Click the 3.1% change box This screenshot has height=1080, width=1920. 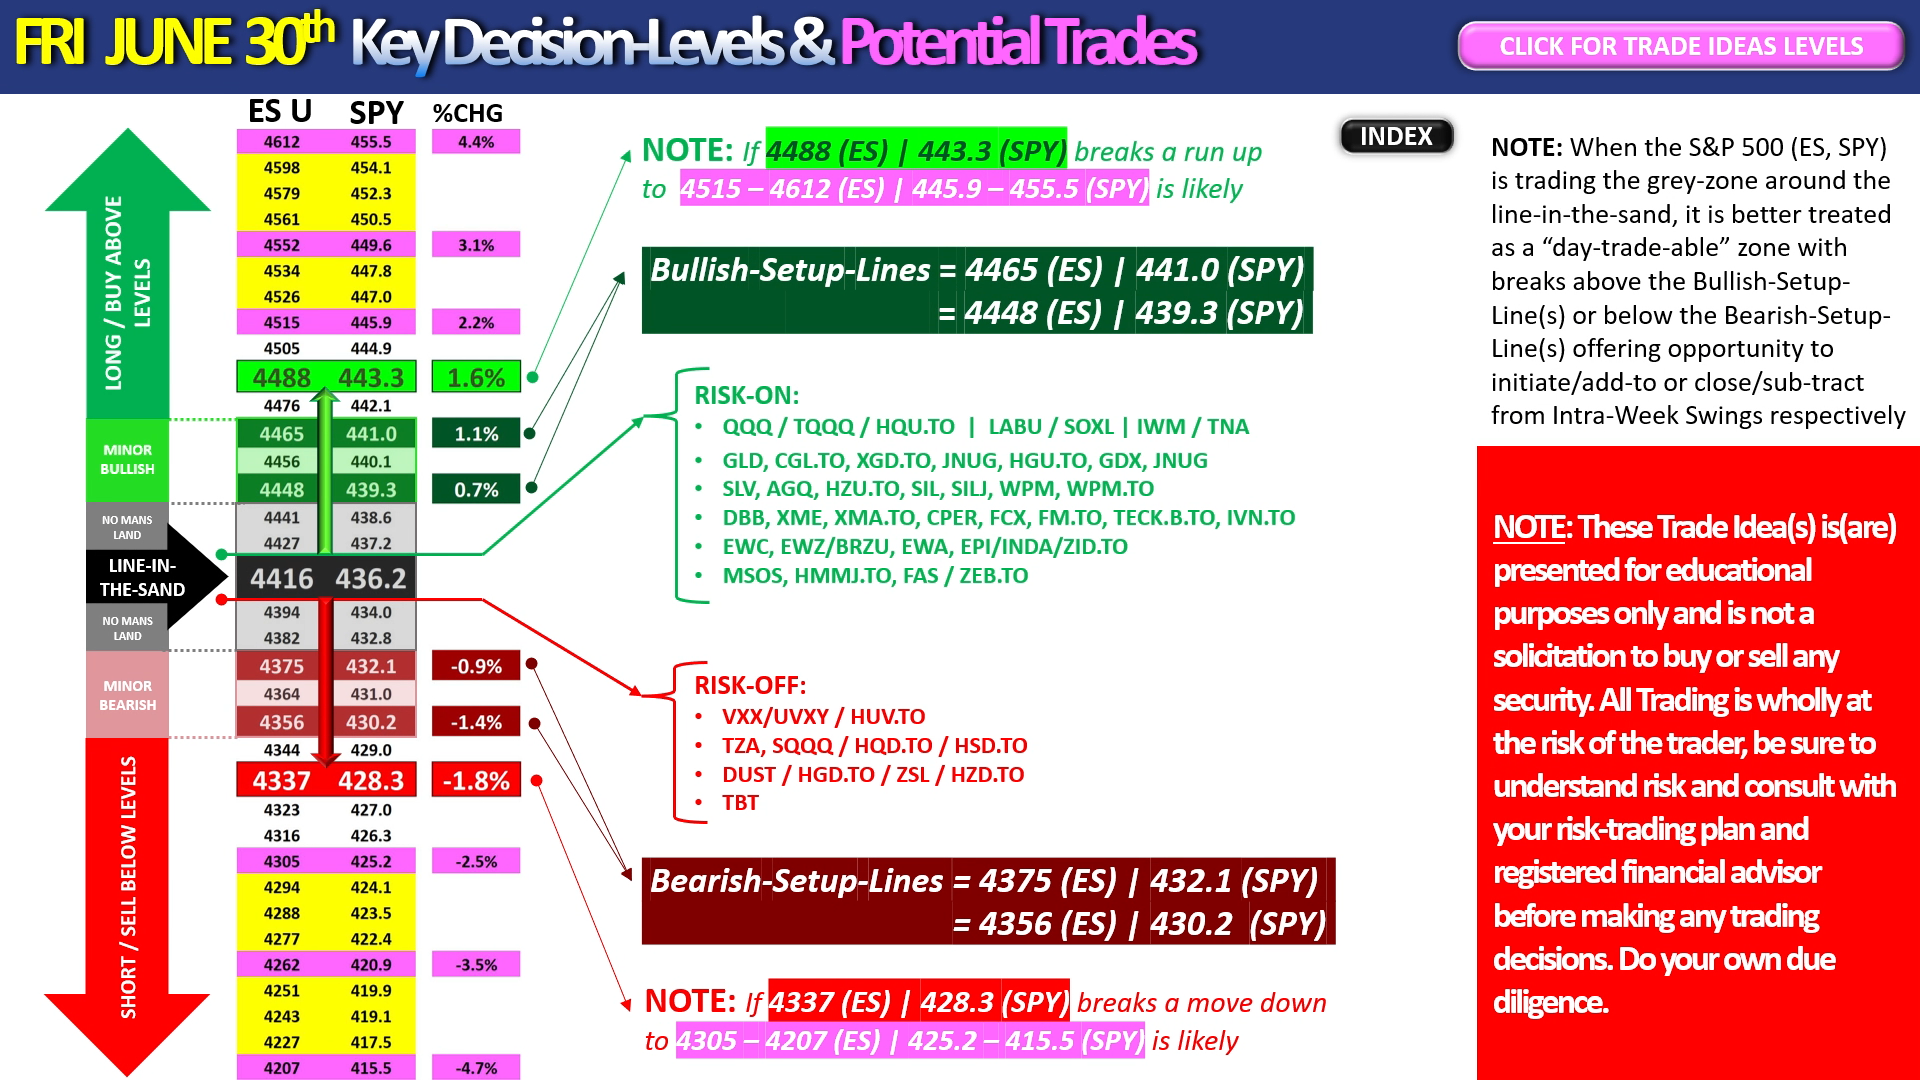click(476, 245)
